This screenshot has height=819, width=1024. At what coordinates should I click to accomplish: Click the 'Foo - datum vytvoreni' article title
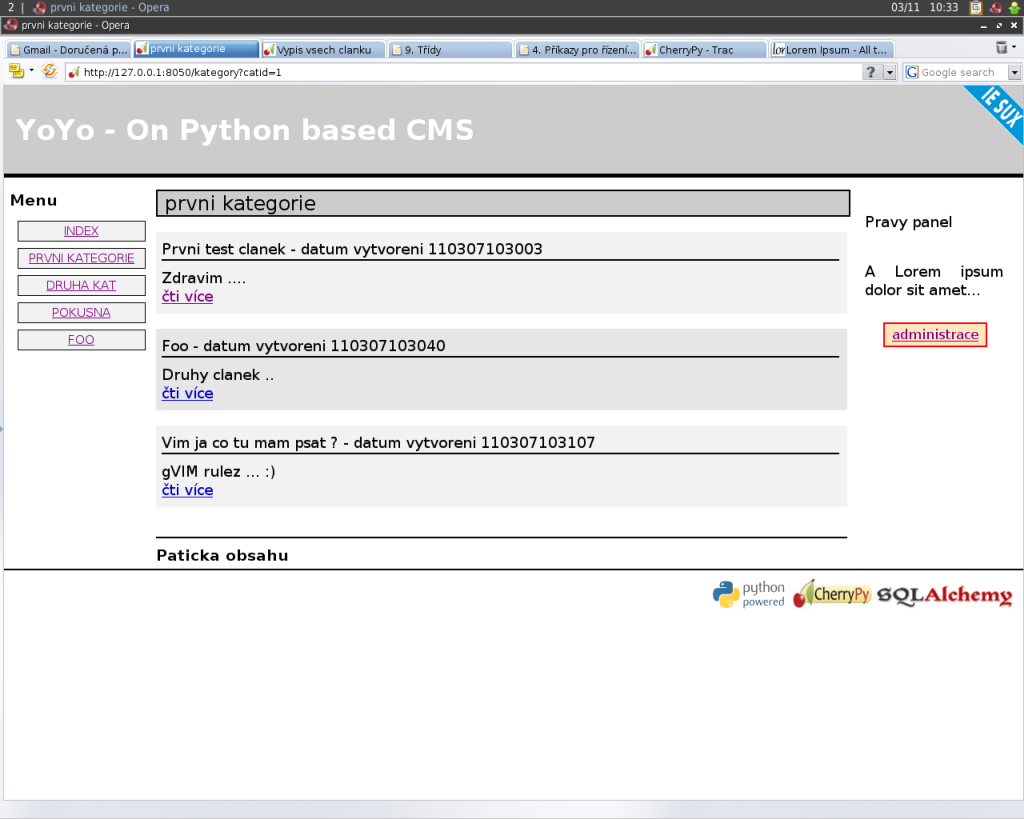304,345
